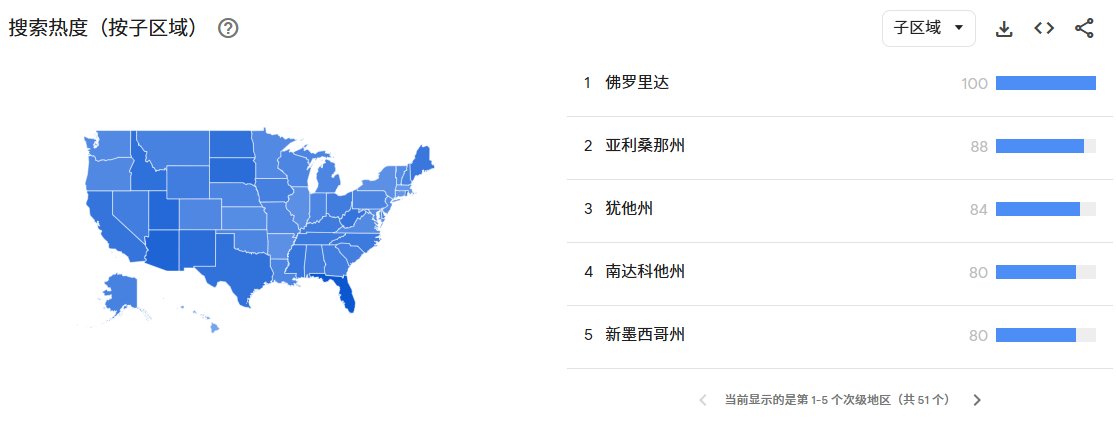This screenshot has height=444, width=1116.
Task: Click the share icon
Action: point(1084,29)
